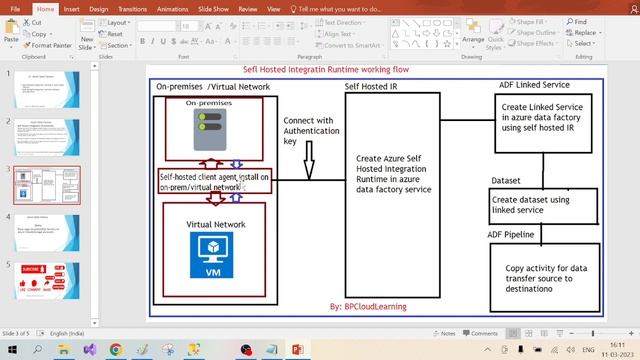Open Quick Styles gallery
Screen dimensions: 640x360
tap(495, 35)
